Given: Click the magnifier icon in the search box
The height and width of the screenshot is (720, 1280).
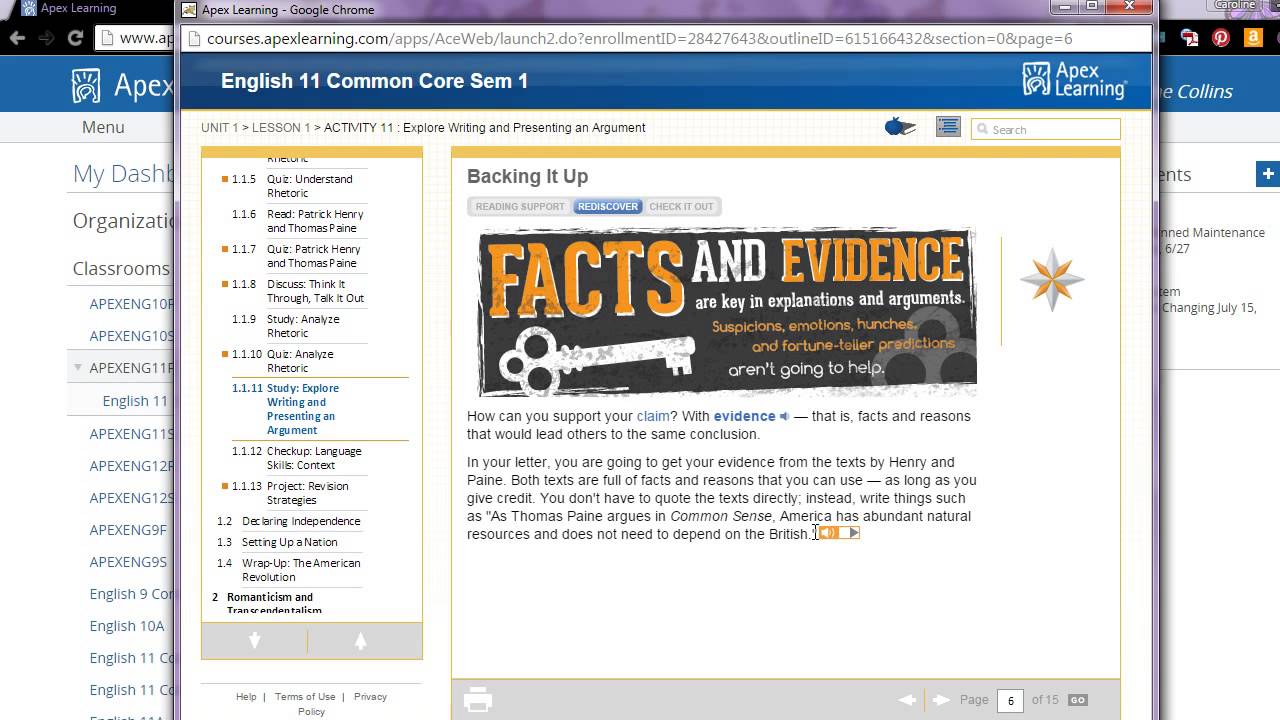Looking at the screenshot, I should pyautogui.click(x=982, y=129).
